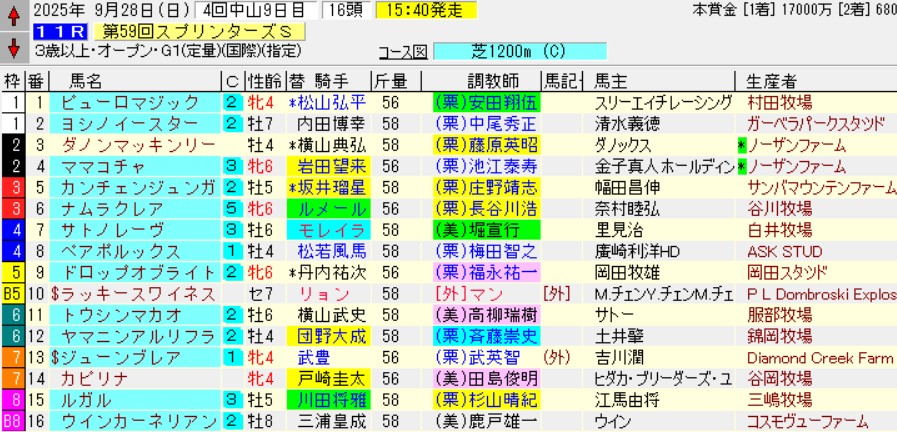Click the yellow frame 5 box for ドロップオブライト
The width and height of the screenshot is (897, 432).
tap(12, 271)
